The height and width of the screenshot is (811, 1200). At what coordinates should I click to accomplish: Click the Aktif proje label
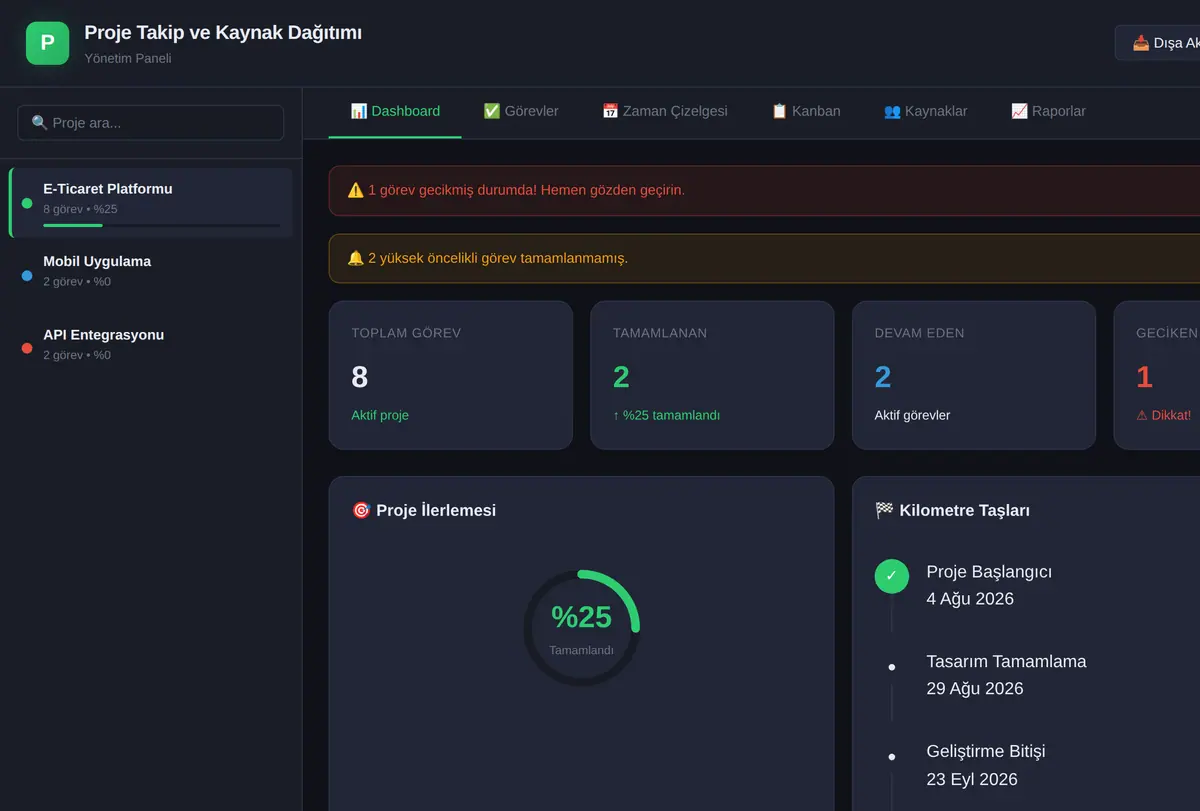(380, 415)
